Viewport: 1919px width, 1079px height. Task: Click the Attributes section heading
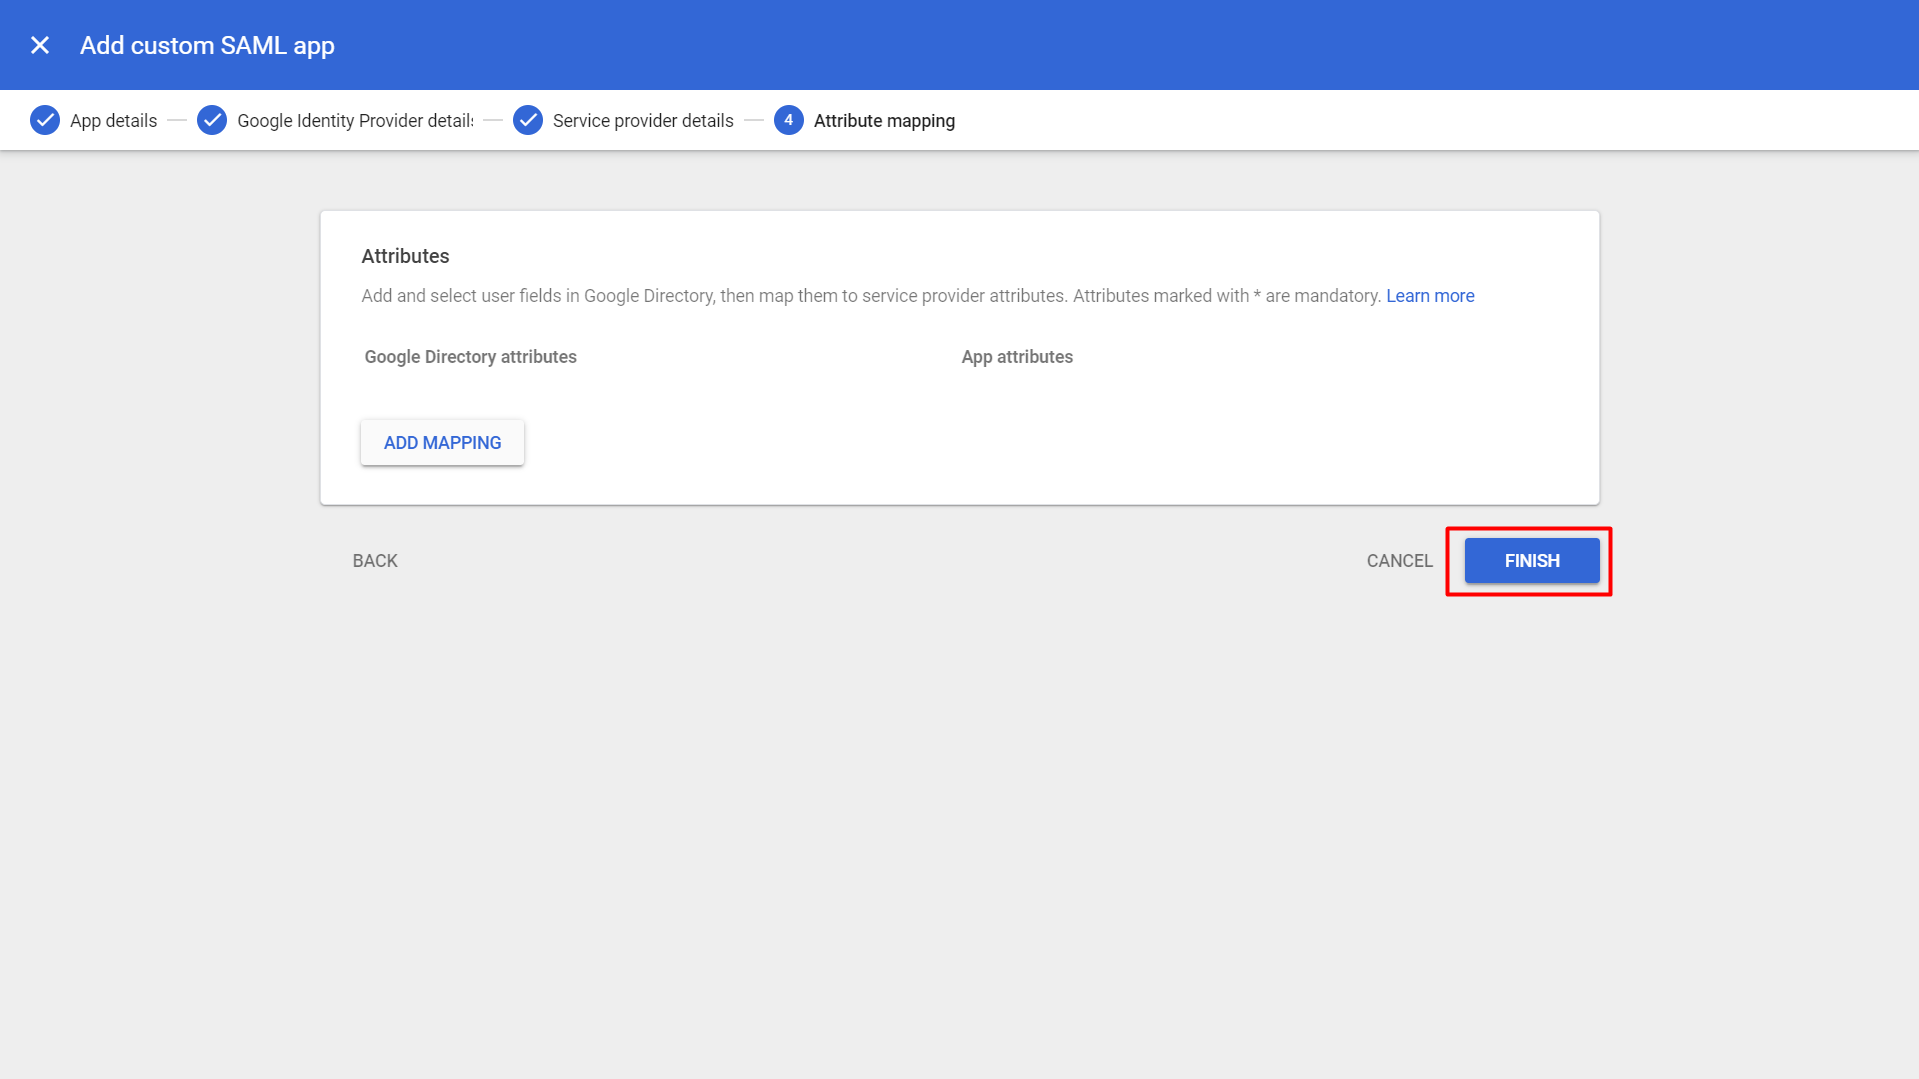[405, 256]
